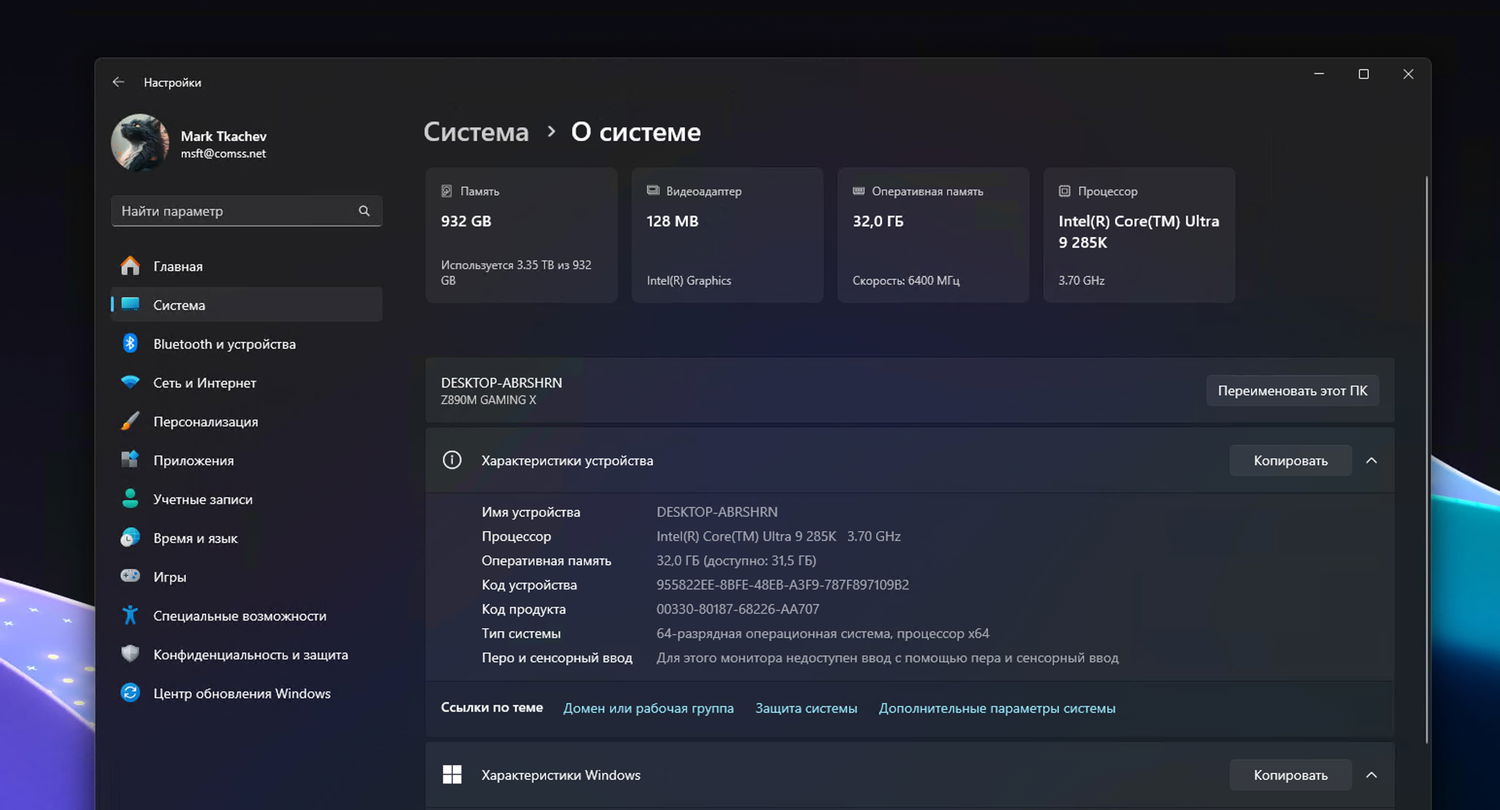Click the Специальные возможности accessibility icon
Viewport: 1500px width, 810px height.
click(130, 616)
